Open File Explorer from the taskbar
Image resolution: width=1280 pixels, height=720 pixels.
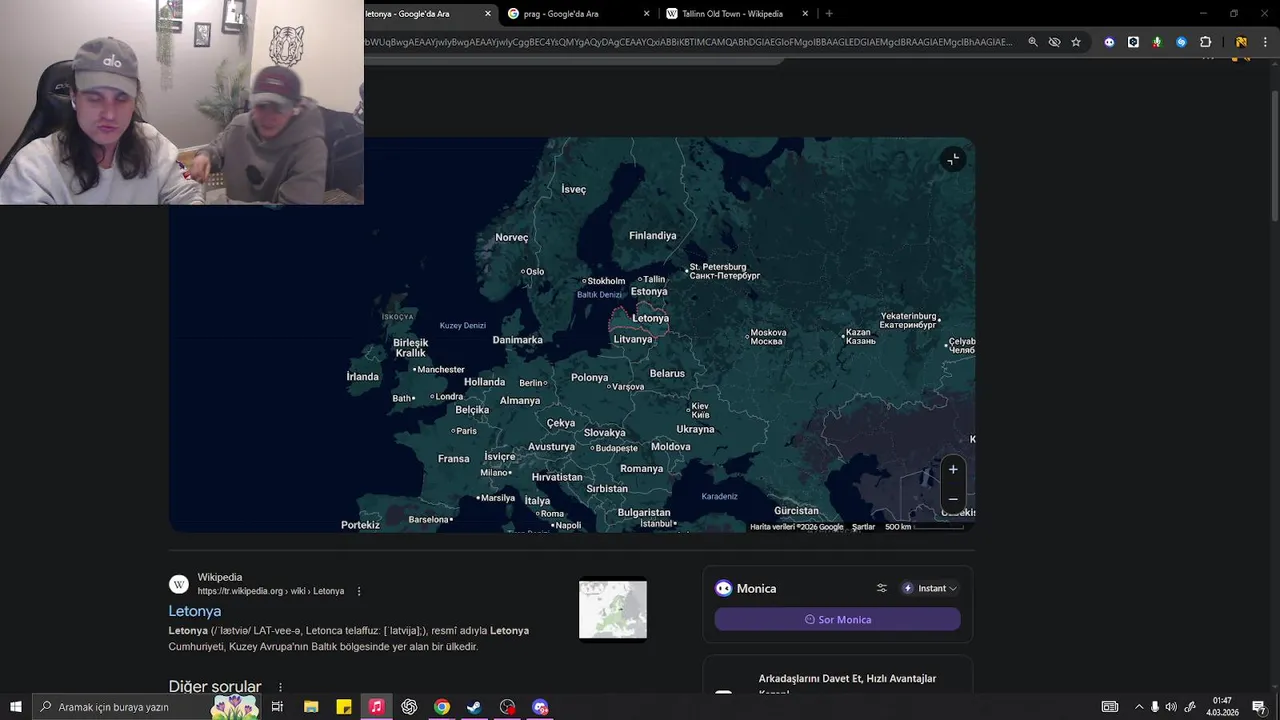pos(311,707)
